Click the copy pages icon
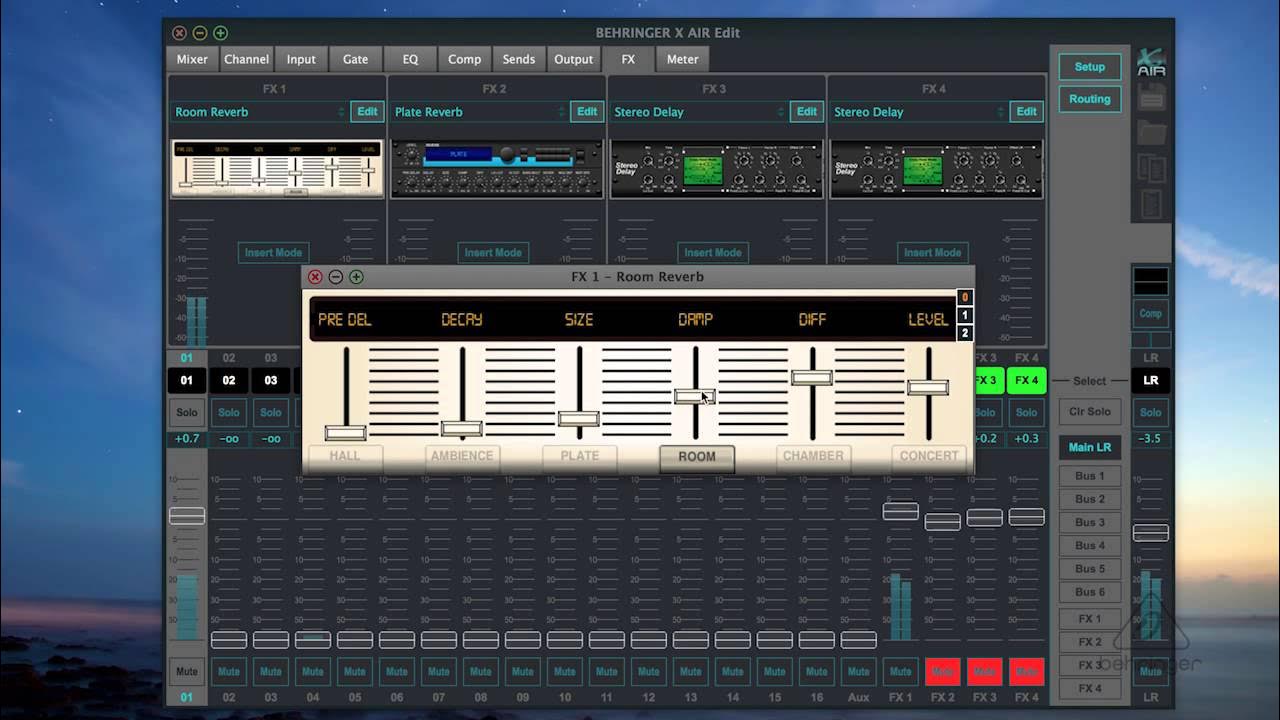Screen dimensions: 1280x720 coord(1152,168)
